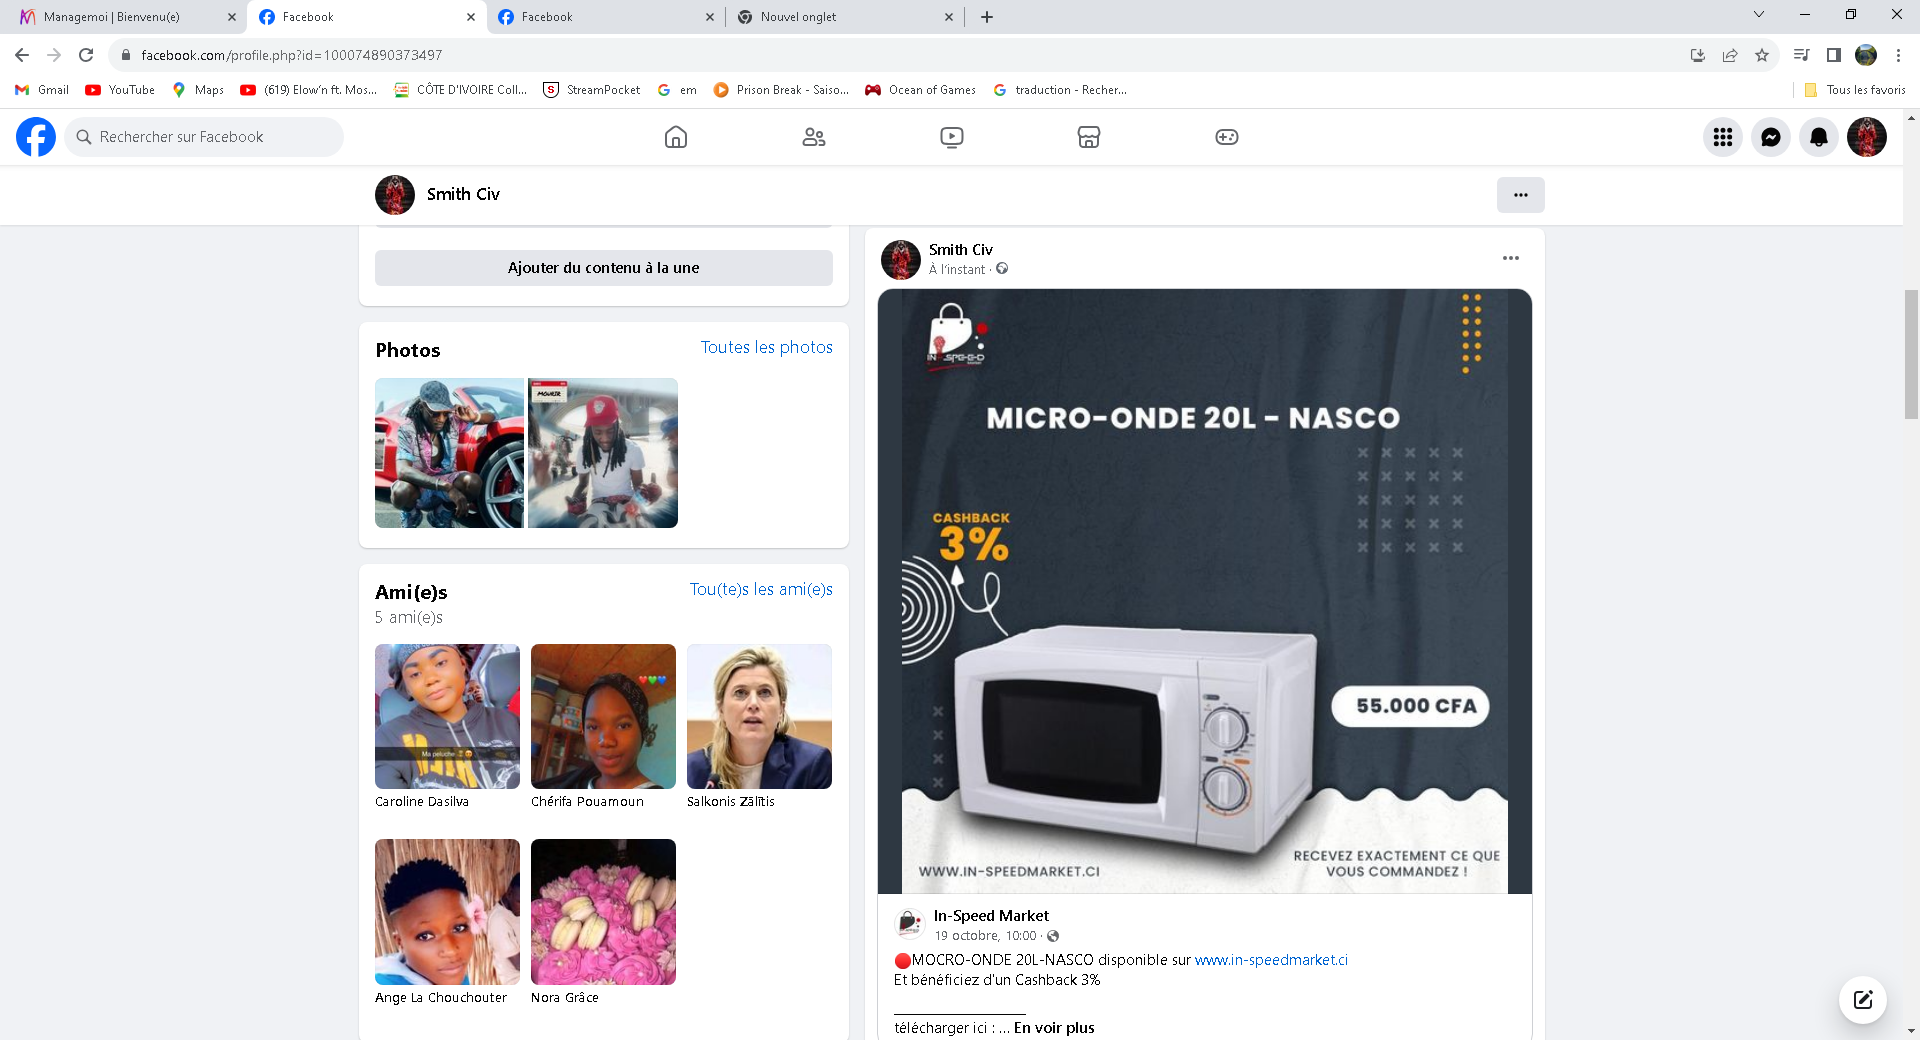The image size is (1920, 1040).
Task: Expand the Chrome tab search chevron
Action: (x=1759, y=15)
